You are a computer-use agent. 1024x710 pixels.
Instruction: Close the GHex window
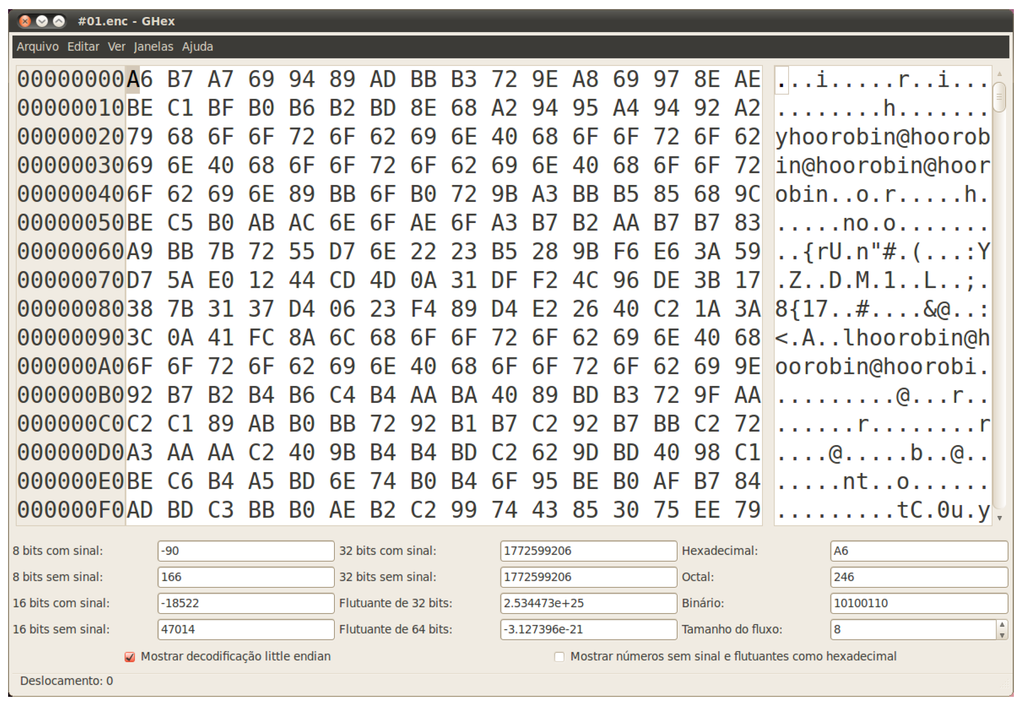25,21
